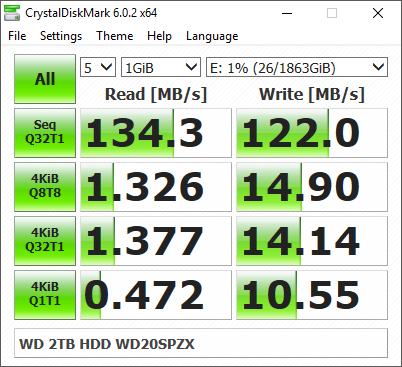
Task: Click the Read [MB/s] column header
Action: pyautogui.click(x=156, y=94)
